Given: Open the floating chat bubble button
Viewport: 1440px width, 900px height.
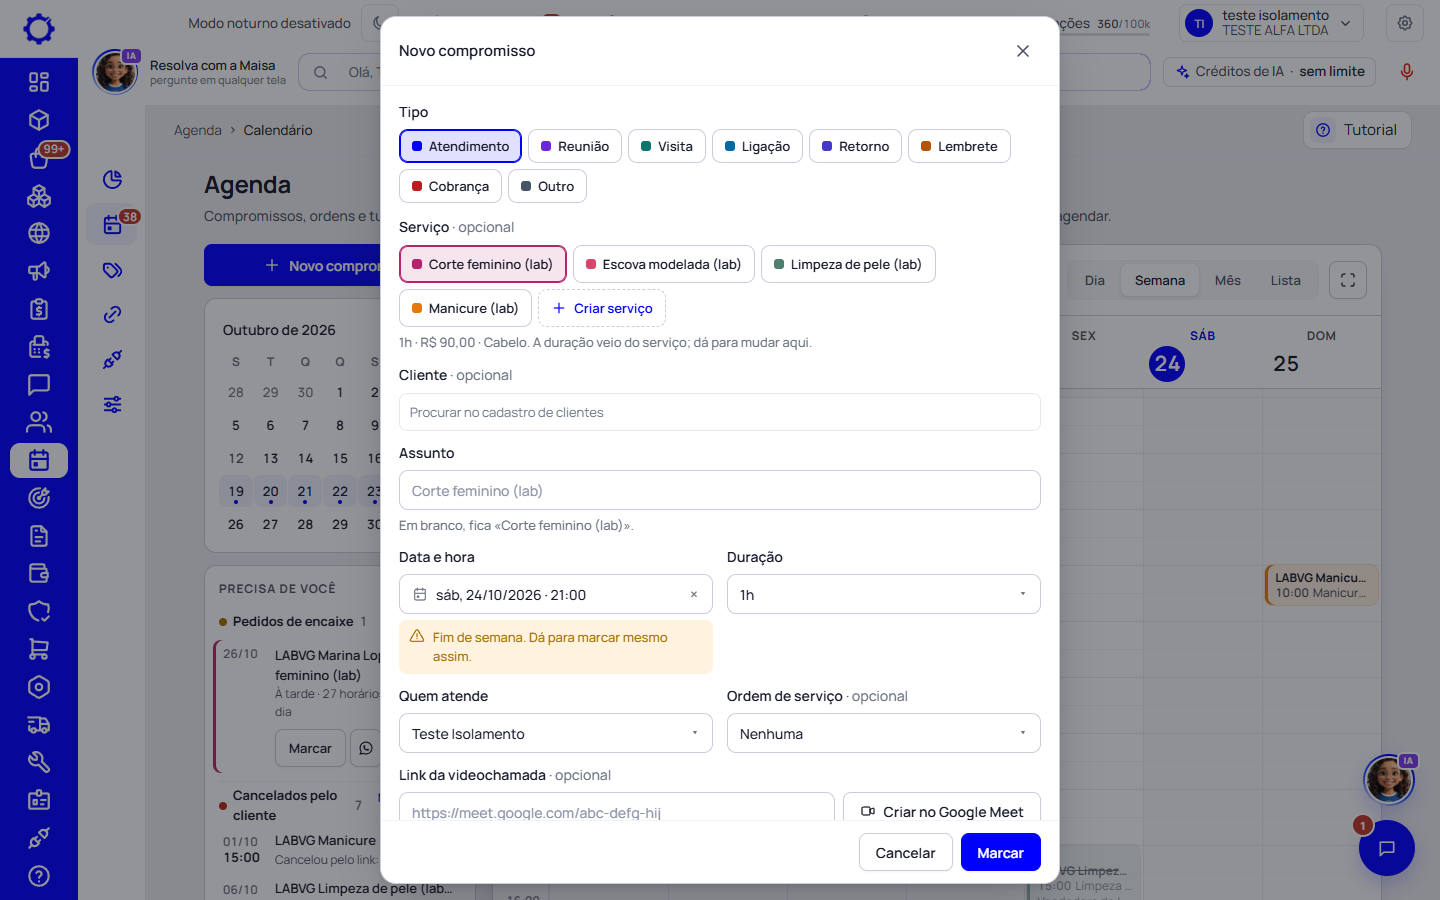Looking at the screenshot, I should tap(1387, 848).
